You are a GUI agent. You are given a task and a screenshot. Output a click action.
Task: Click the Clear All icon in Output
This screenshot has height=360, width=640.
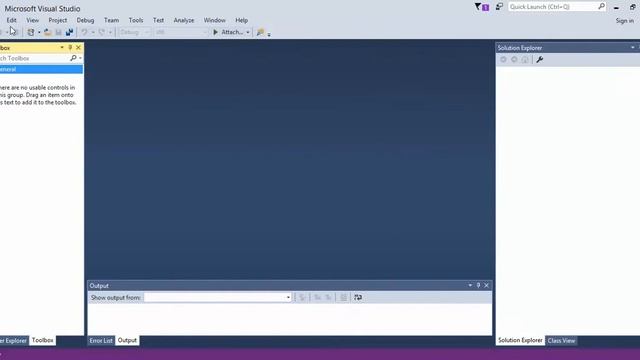pyautogui.click(x=344, y=298)
